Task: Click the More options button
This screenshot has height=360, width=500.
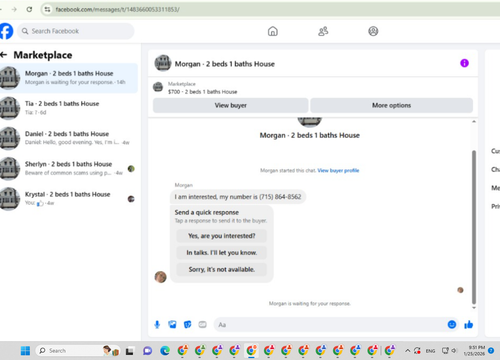Action: [x=391, y=105]
